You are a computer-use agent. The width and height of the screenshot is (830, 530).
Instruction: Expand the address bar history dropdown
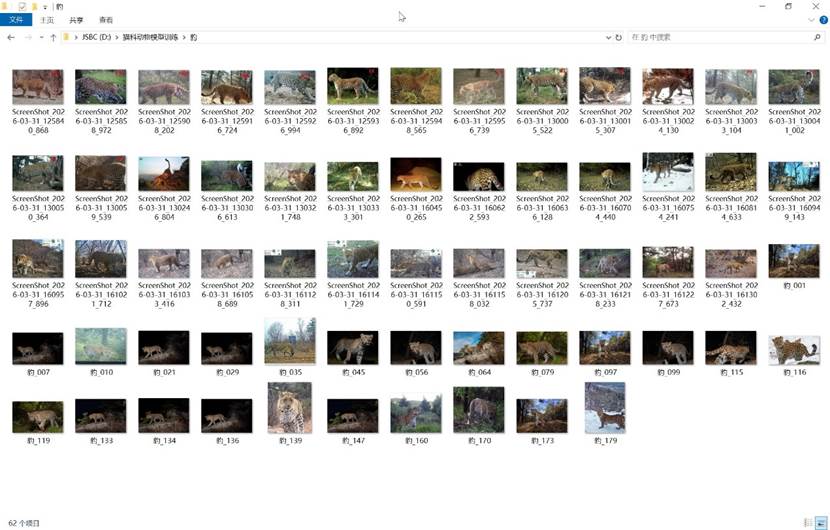coord(606,37)
